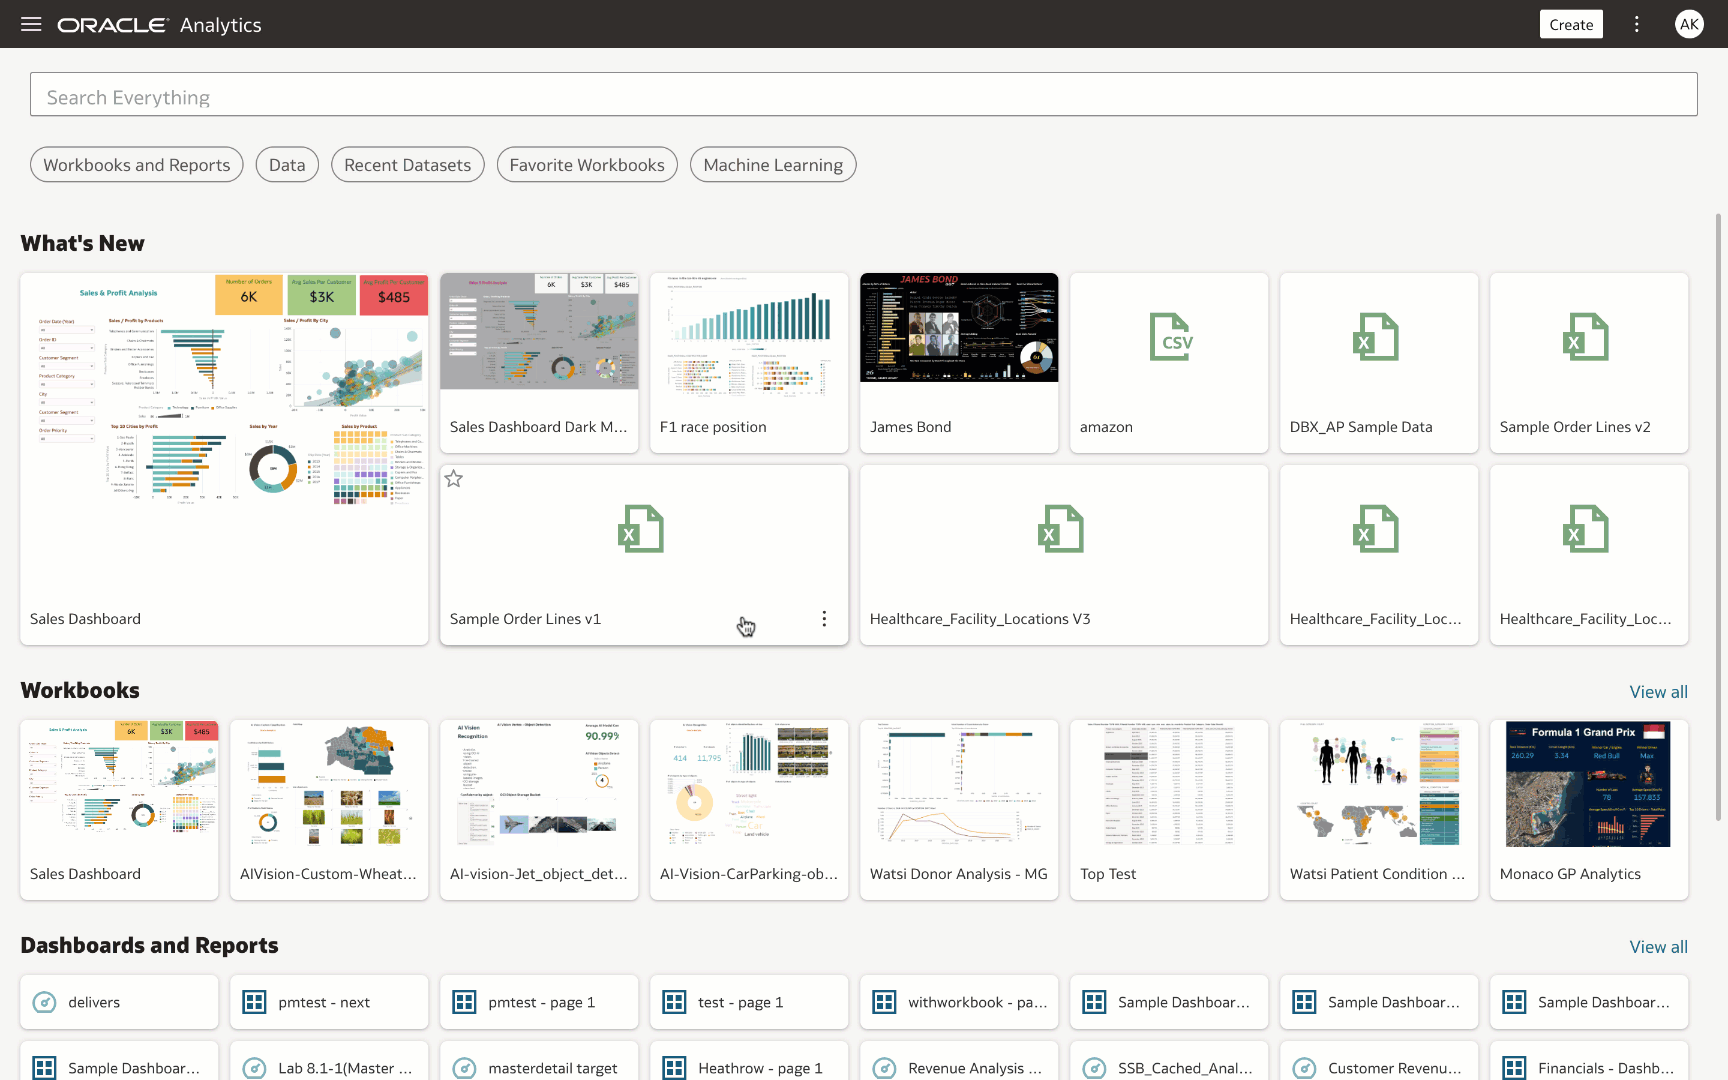
Task: Open Sales Dashboard thumbnail under Workbooks
Action: (119, 778)
